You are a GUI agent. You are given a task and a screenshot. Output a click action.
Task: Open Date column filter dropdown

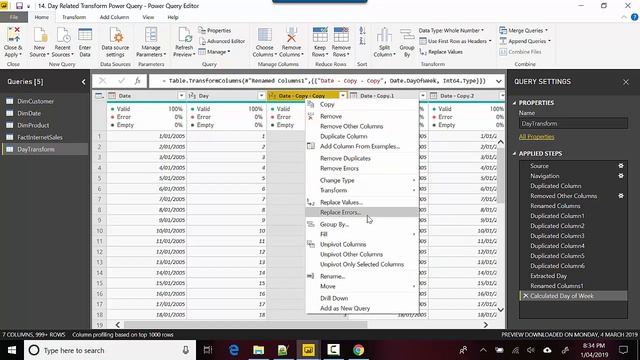[x=181, y=96]
